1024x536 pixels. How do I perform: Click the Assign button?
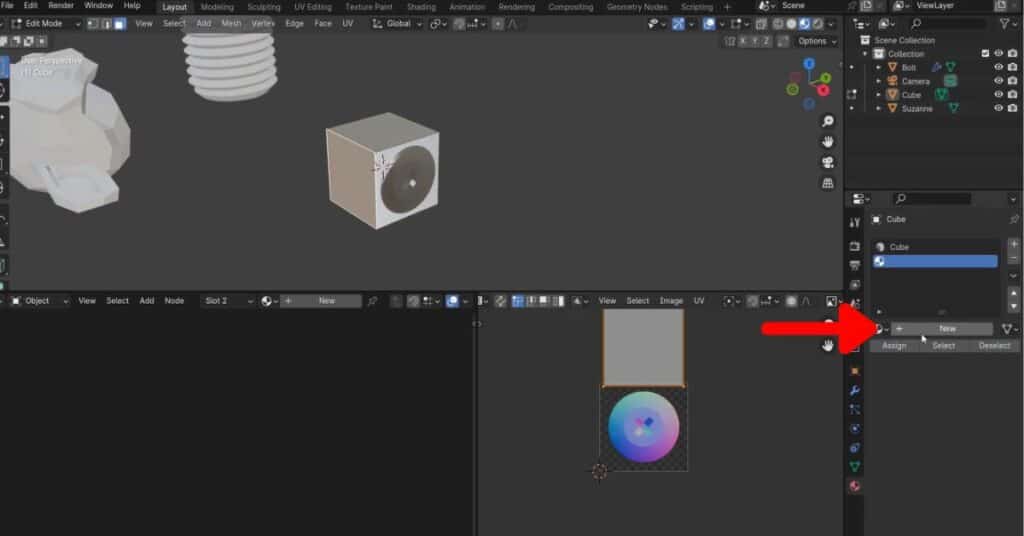click(x=894, y=346)
